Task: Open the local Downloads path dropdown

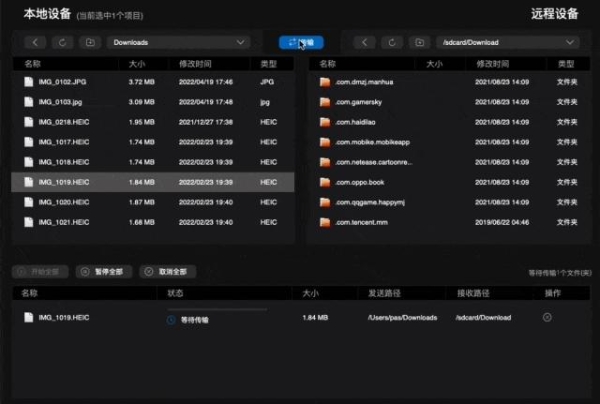Action: point(179,42)
